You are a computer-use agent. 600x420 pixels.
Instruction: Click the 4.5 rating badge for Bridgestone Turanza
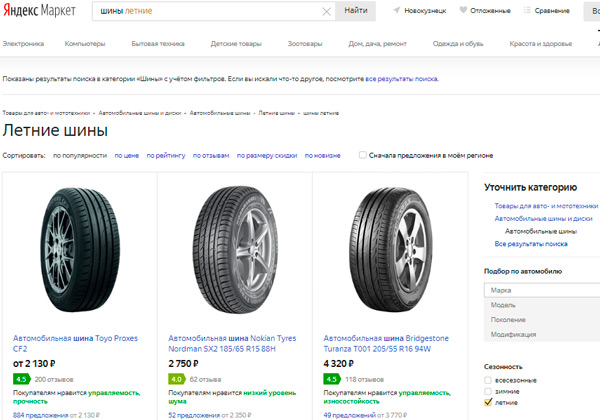pos(332,380)
